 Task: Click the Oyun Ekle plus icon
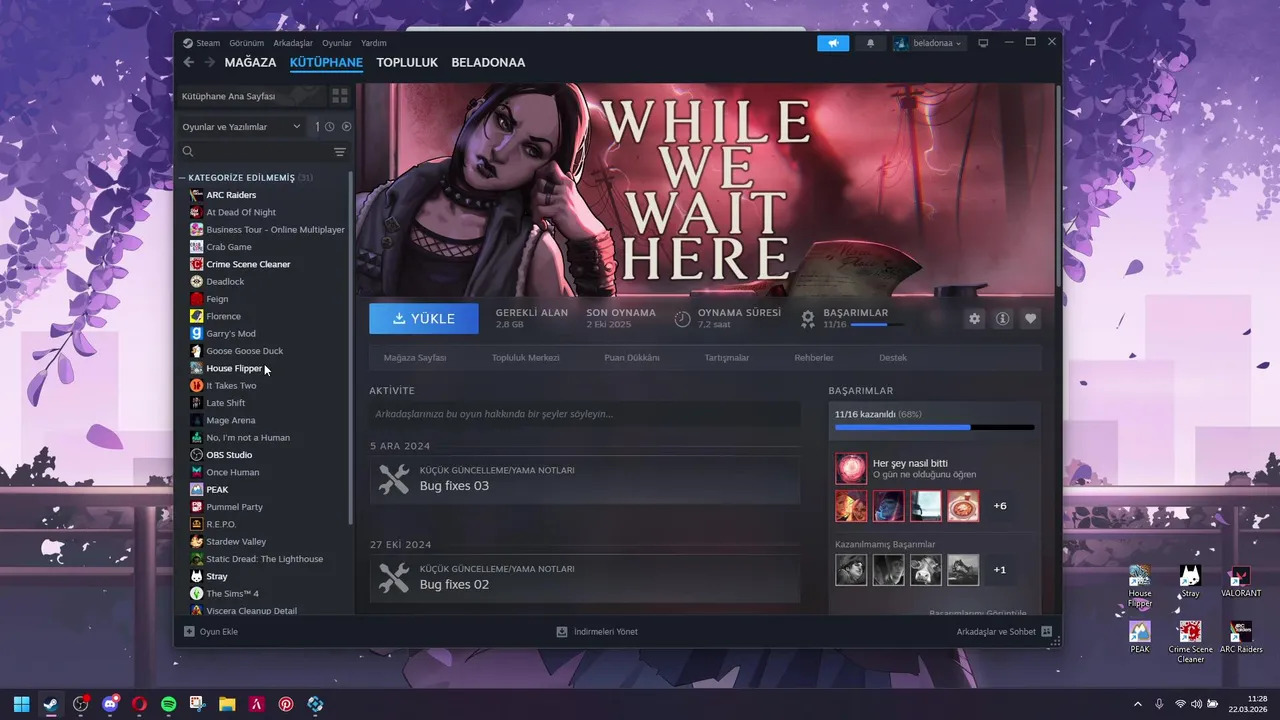tap(189, 632)
